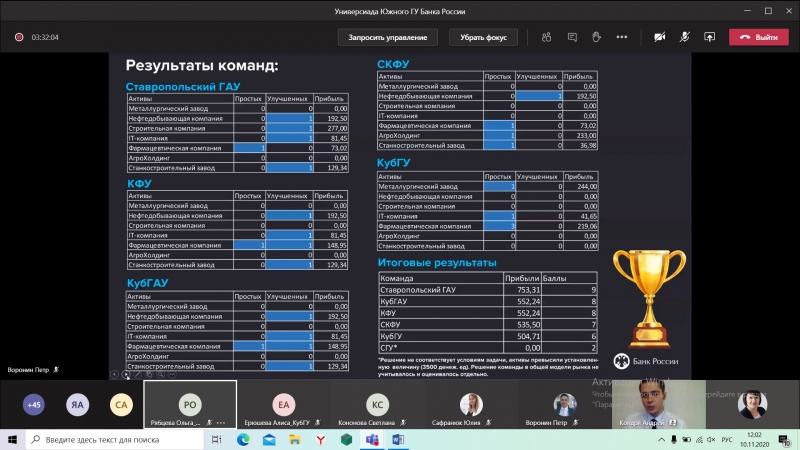Click the Windows search text box
Screen dimensions: 800x450
[115, 439]
